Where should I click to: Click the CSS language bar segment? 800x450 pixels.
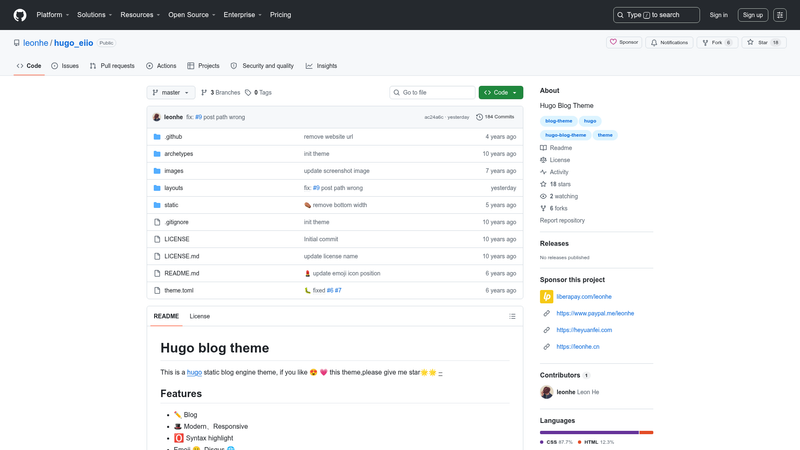pos(589,432)
